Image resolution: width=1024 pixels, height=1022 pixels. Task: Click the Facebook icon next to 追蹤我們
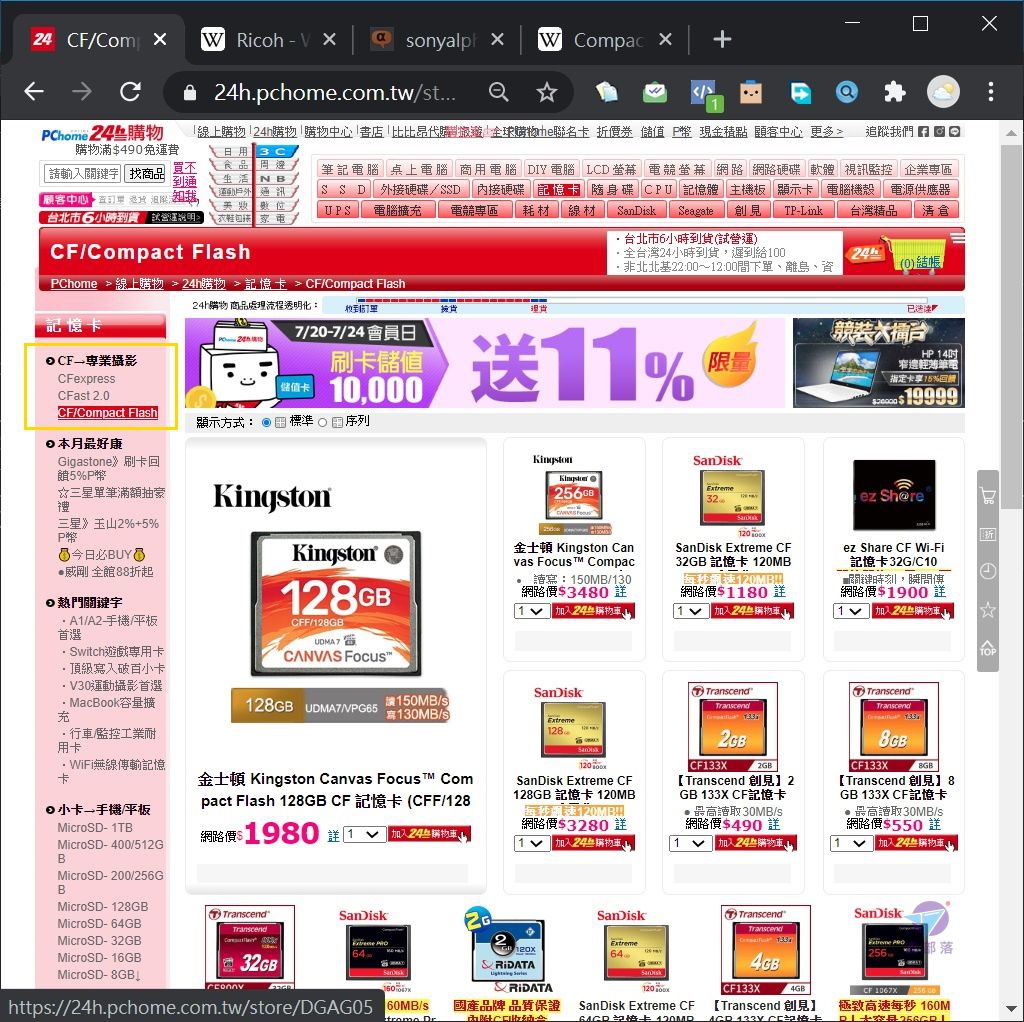pos(923,131)
